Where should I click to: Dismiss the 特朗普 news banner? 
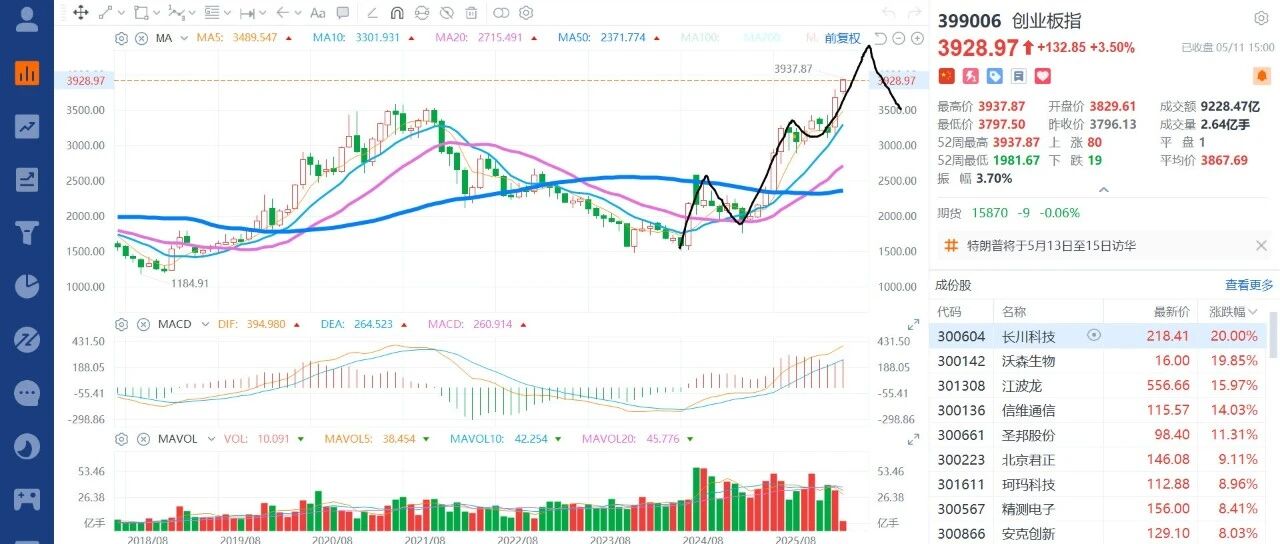click(1261, 245)
